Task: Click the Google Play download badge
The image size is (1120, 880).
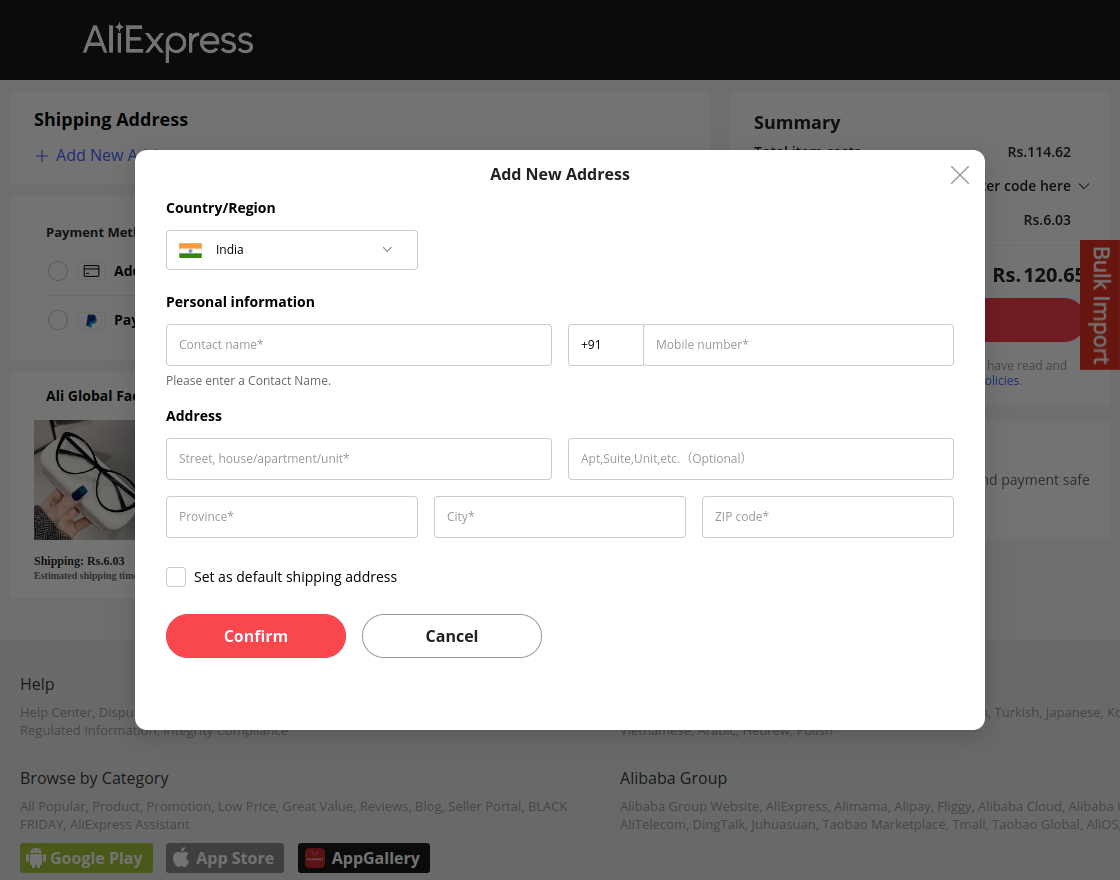Action: 86,857
